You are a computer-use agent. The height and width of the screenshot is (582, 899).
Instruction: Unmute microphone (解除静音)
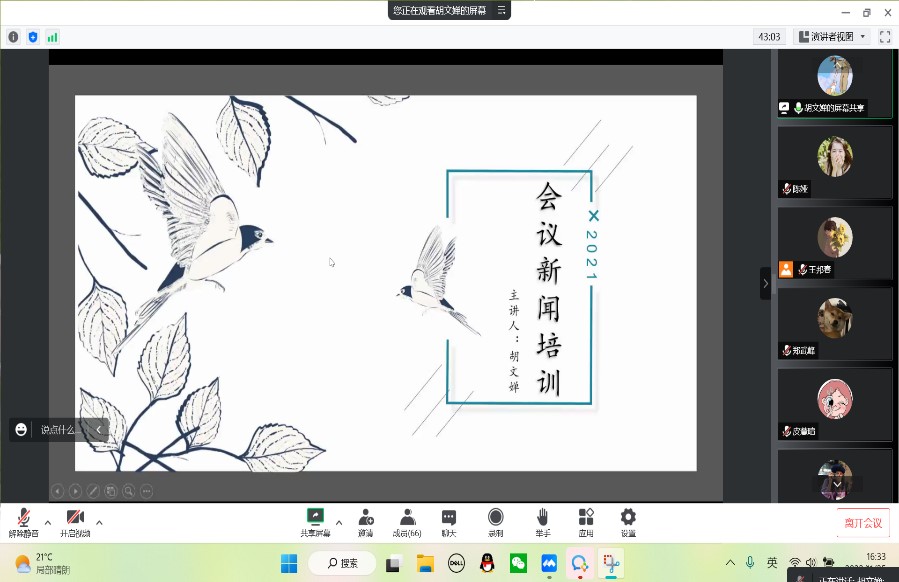(x=23, y=521)
